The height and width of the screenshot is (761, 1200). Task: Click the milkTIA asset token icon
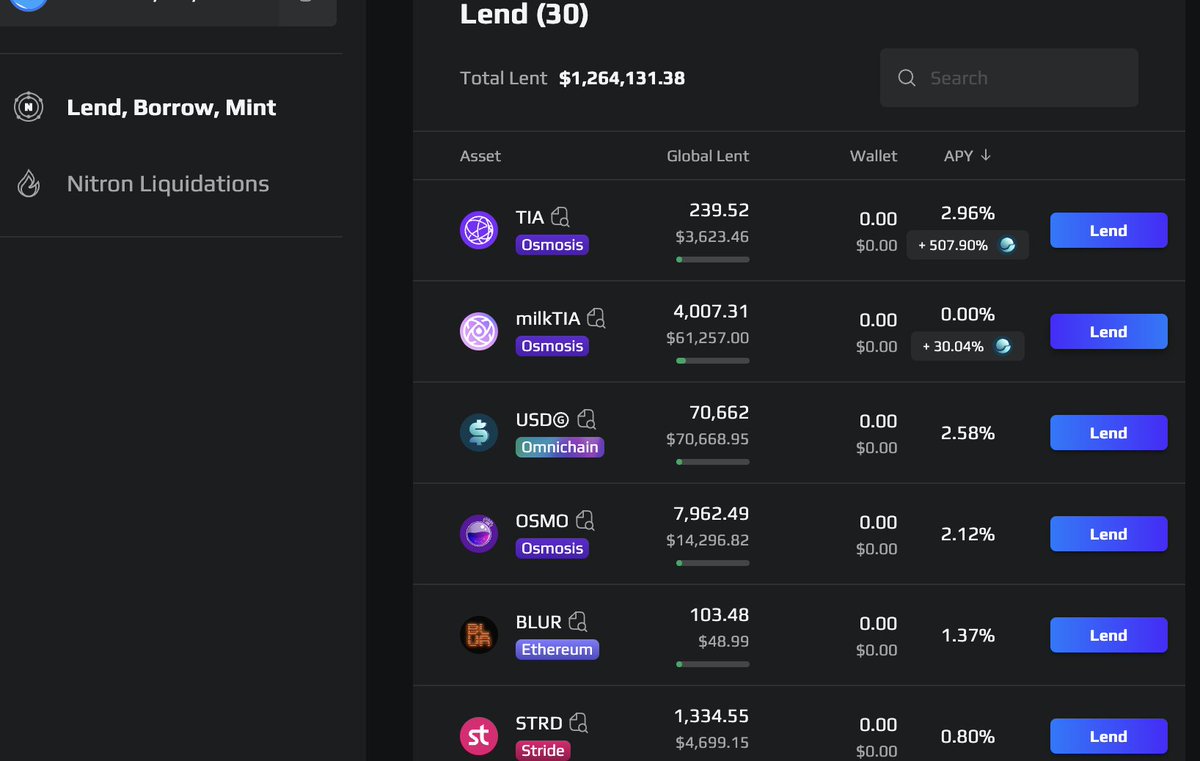pyautogui.click(x=479, y=331)
